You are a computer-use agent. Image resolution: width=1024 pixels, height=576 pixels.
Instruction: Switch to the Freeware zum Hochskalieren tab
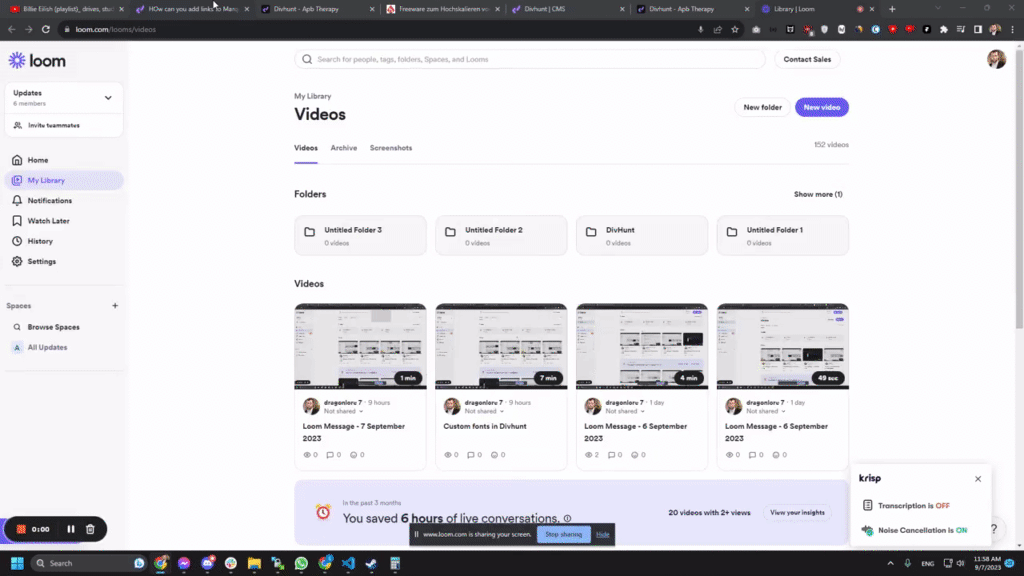point(443,9)
